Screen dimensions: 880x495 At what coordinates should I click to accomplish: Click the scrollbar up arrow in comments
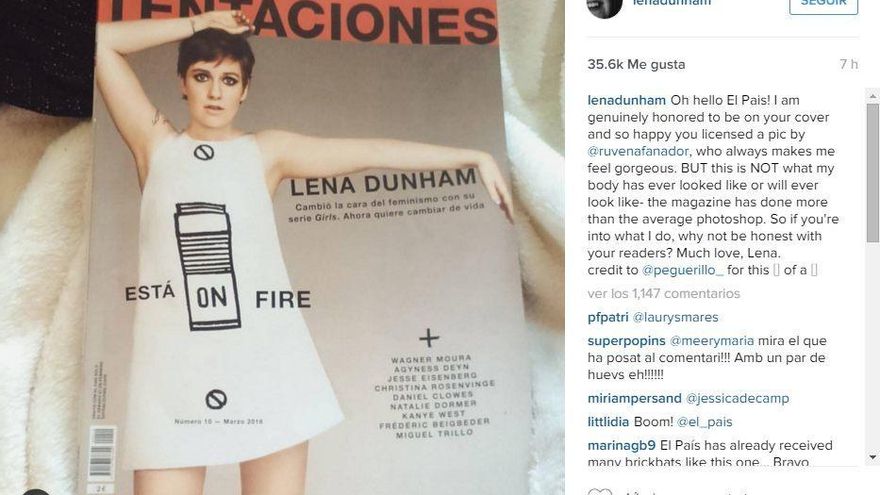coord(873,97)
